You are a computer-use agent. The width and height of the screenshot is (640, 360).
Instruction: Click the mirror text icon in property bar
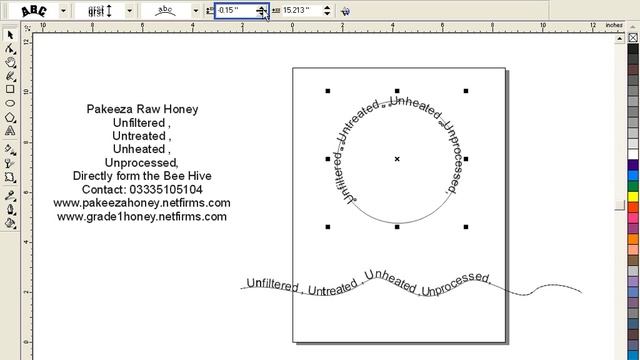click(345, 11)
